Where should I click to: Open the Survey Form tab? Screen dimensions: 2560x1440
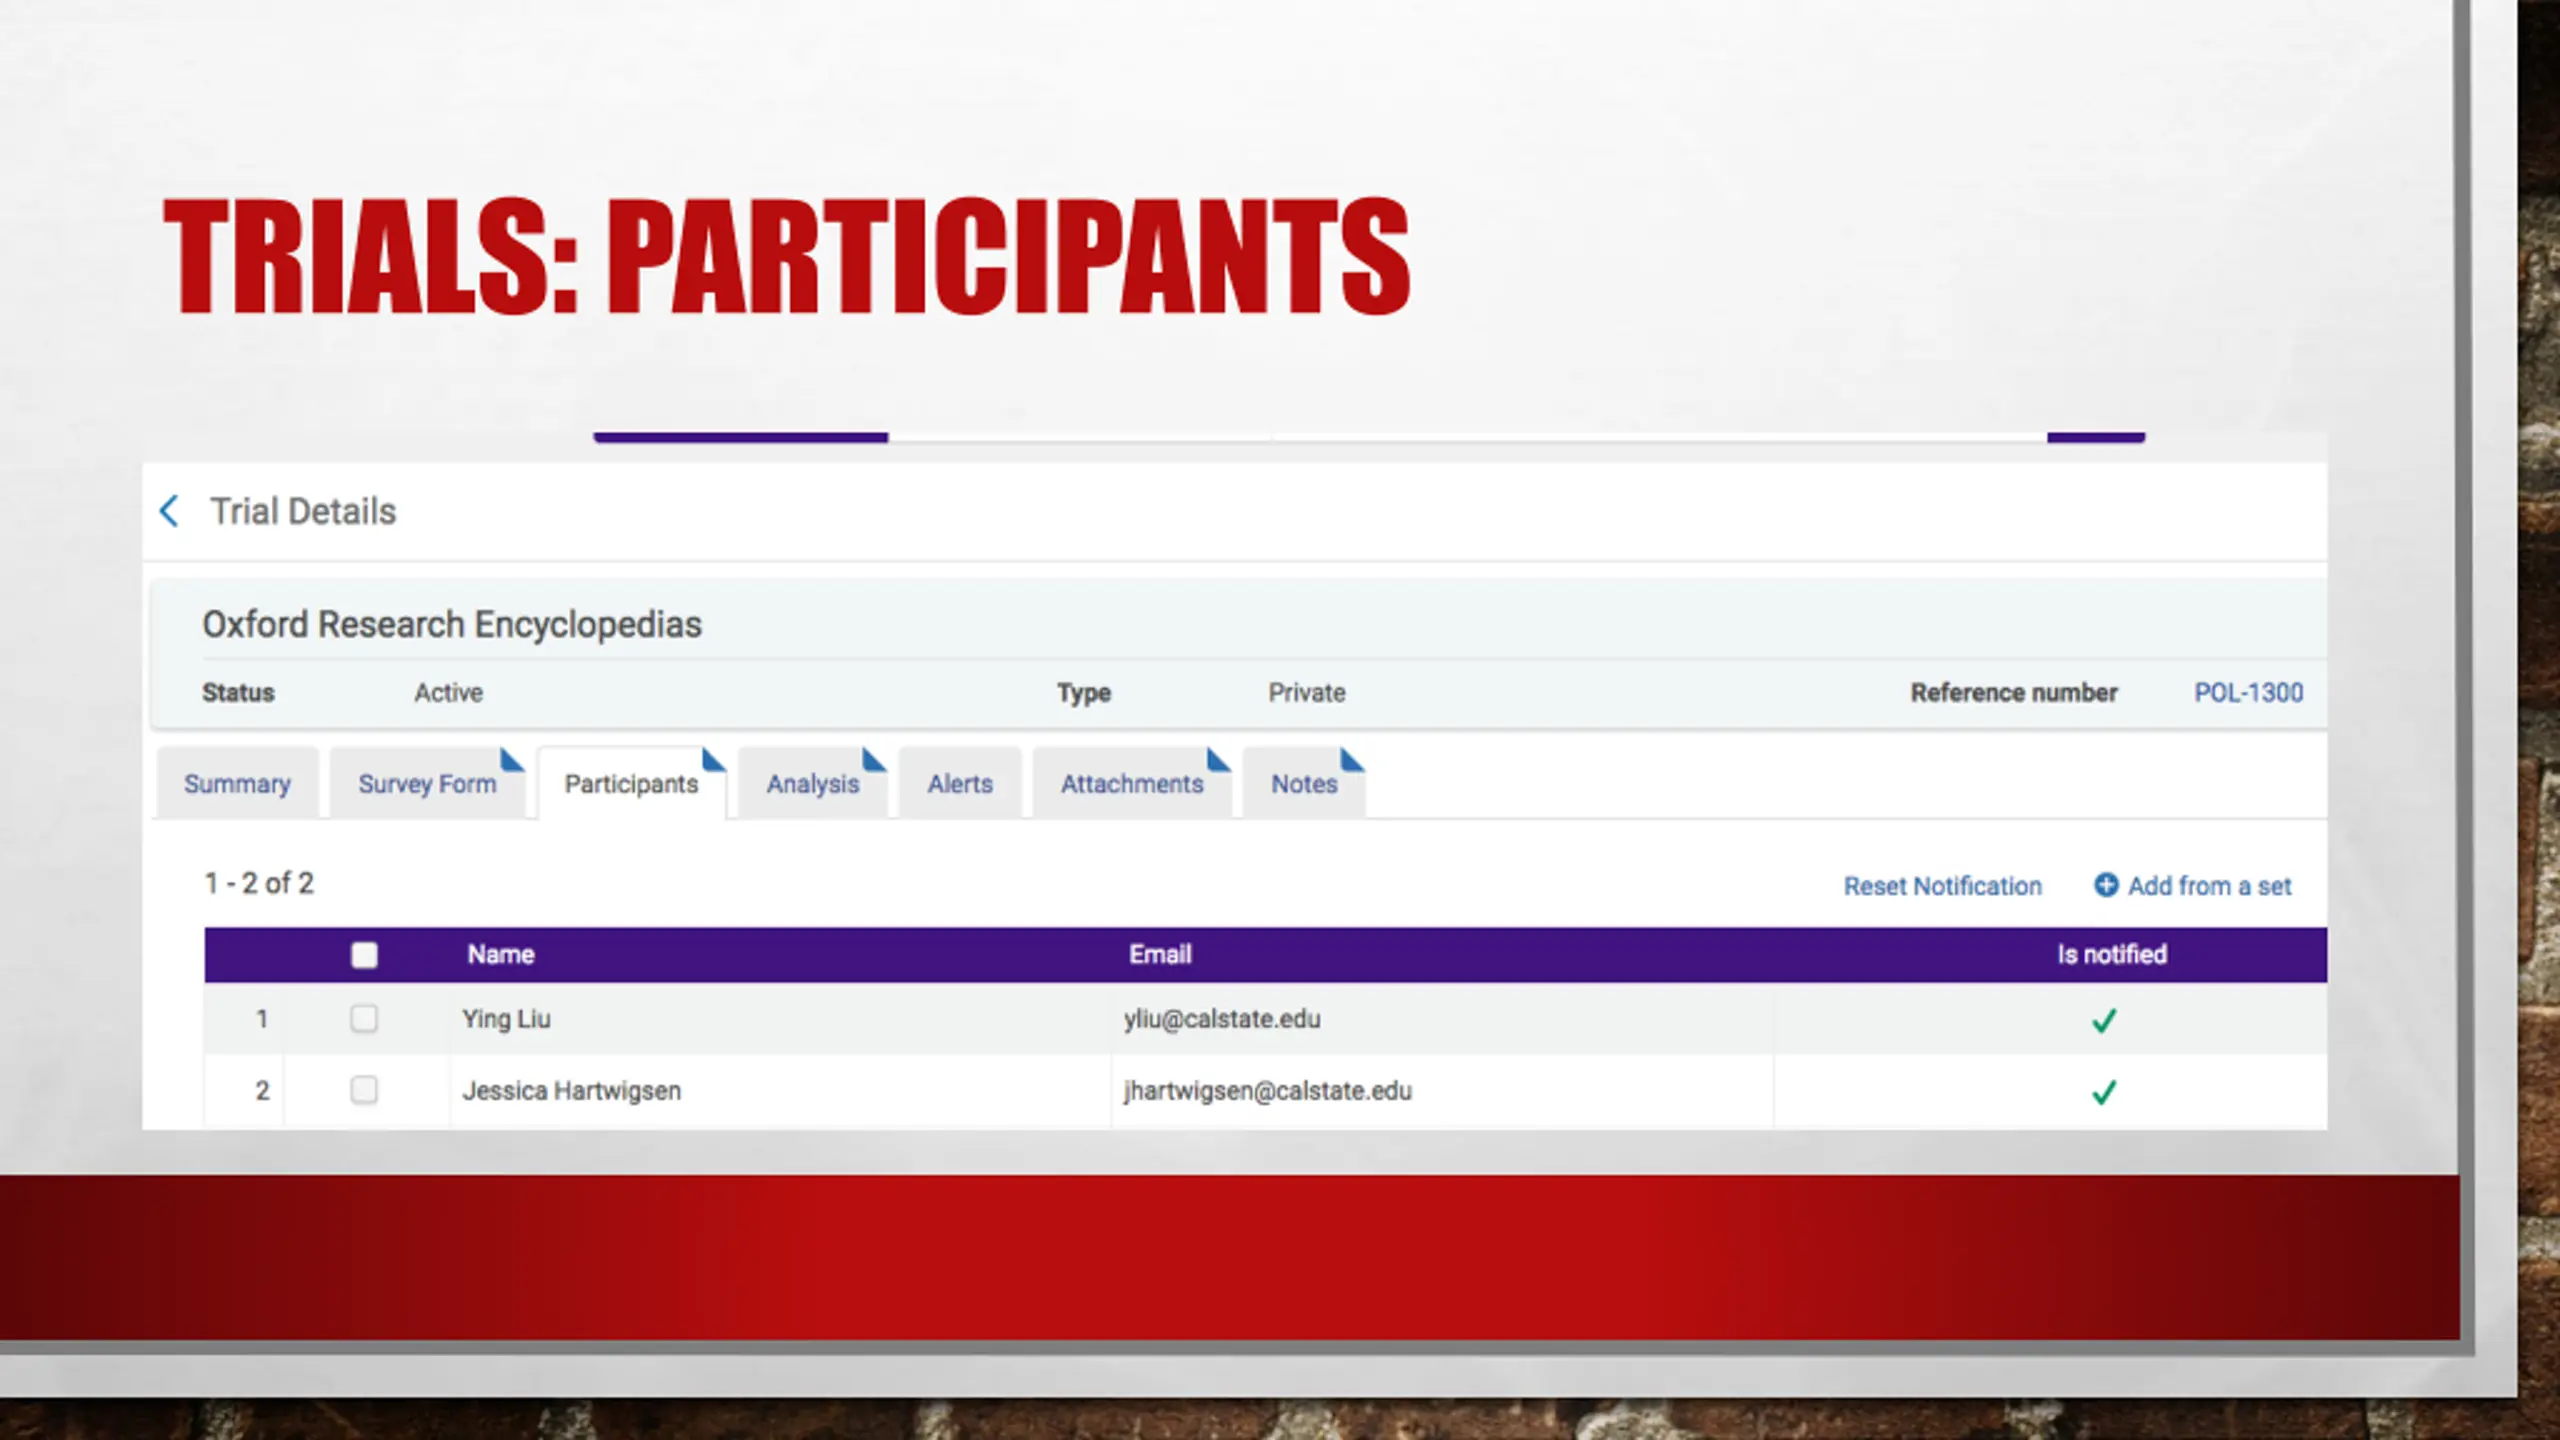pos(427,784)
